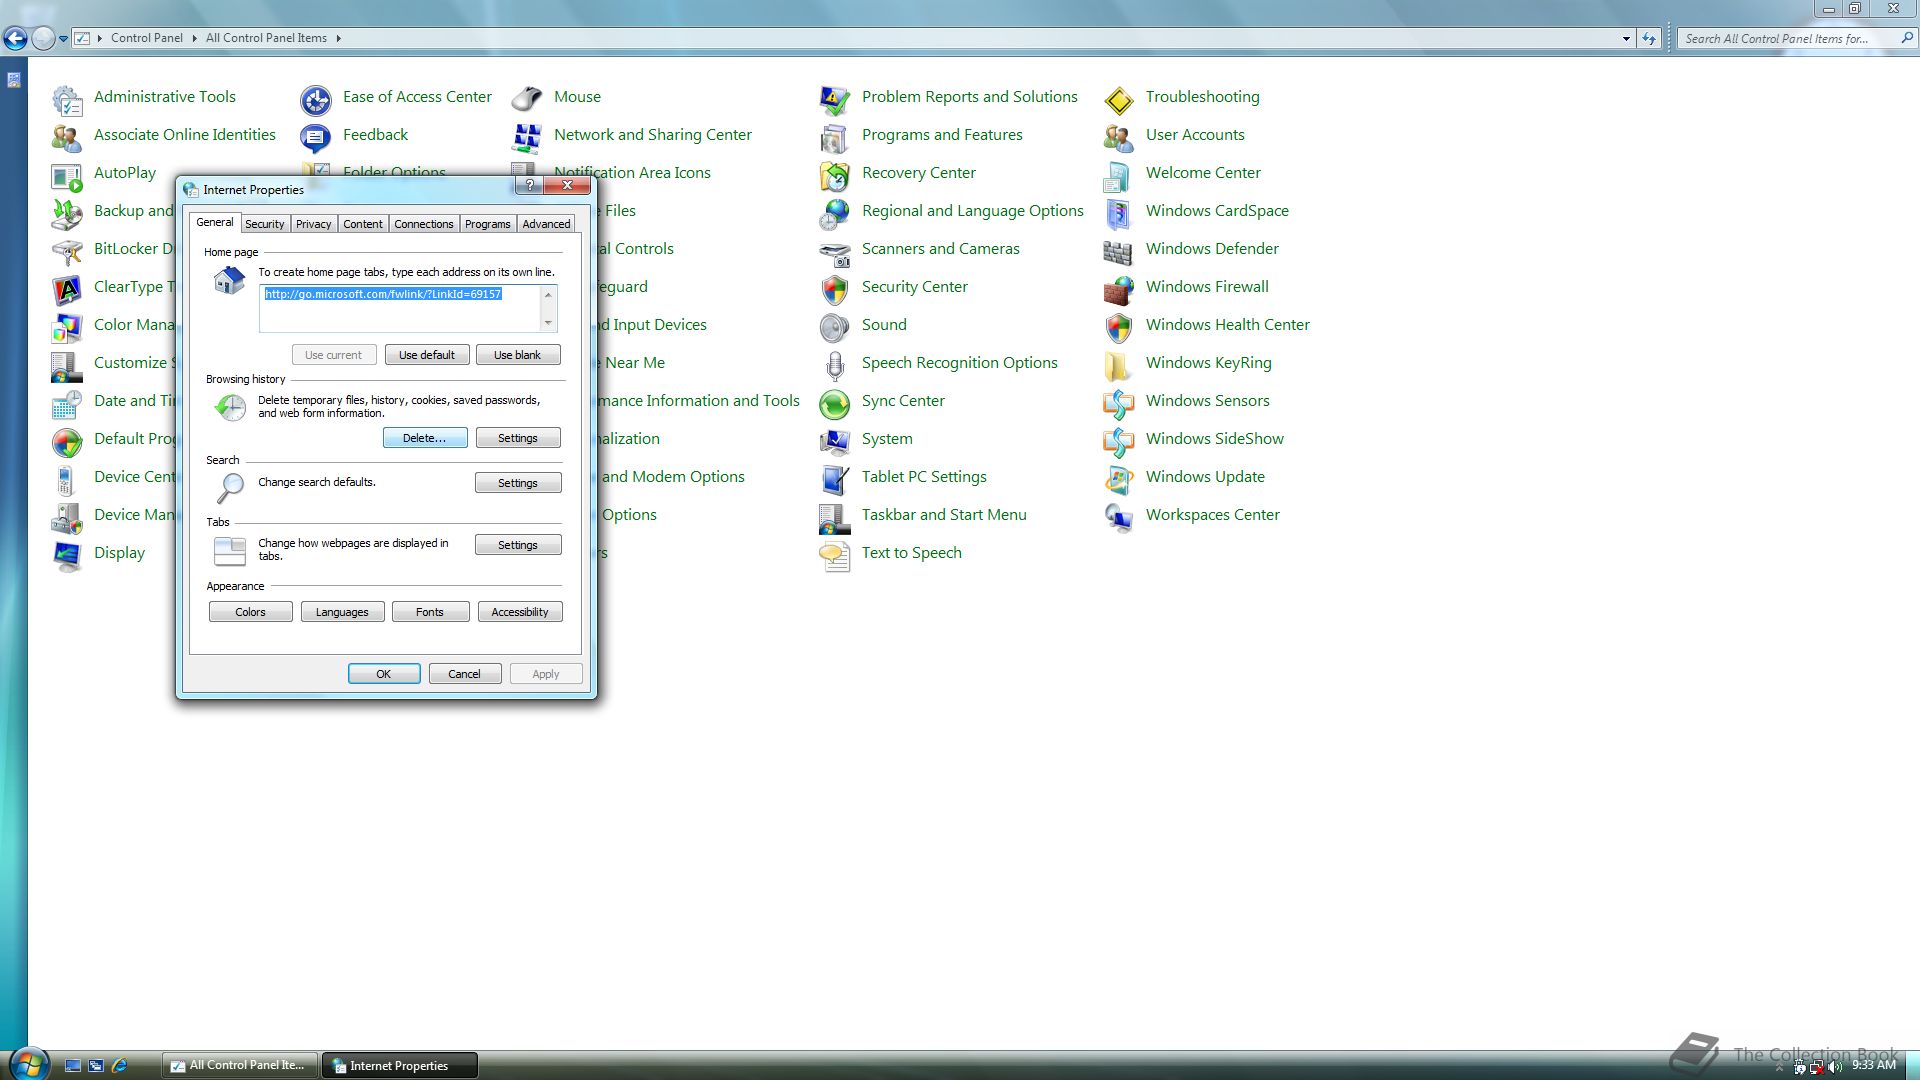Image resolution: width=1920 pixels, height=1080 pixels.
Task: Click the Use blank button
Action: click(518, 355)
